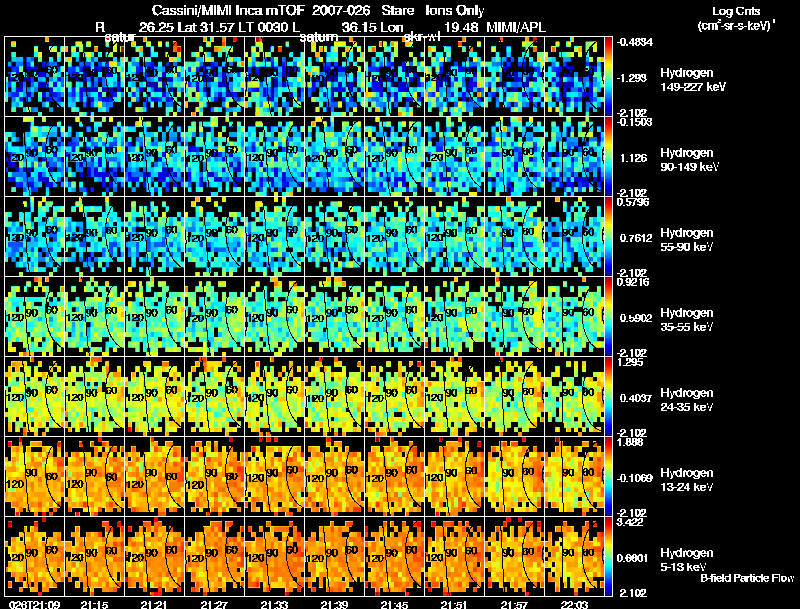Click the 'Hydrogen 90-149 keV' row label
Image resolution: width=800 pixels, height=609 pixels.
point(690,160)
